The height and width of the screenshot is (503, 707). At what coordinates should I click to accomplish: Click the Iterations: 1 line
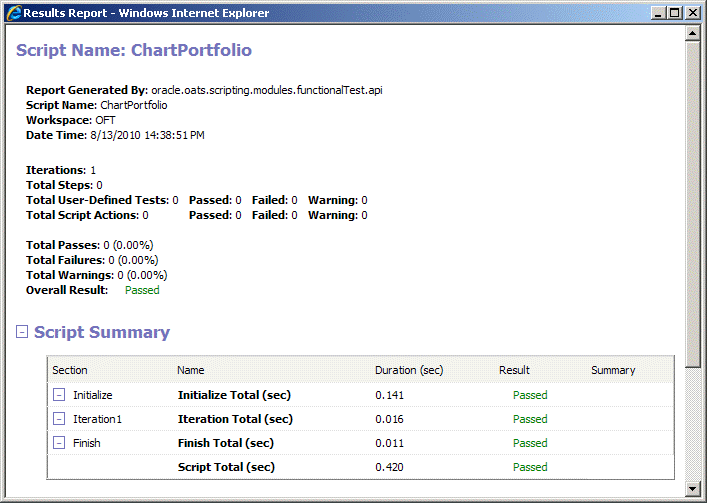coord(61,170)
